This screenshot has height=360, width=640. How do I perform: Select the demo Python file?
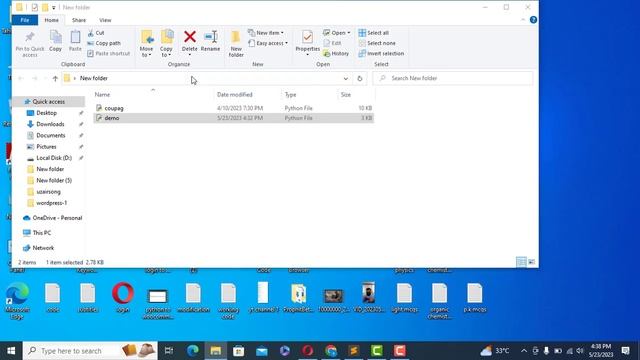[x=233, y=118]
